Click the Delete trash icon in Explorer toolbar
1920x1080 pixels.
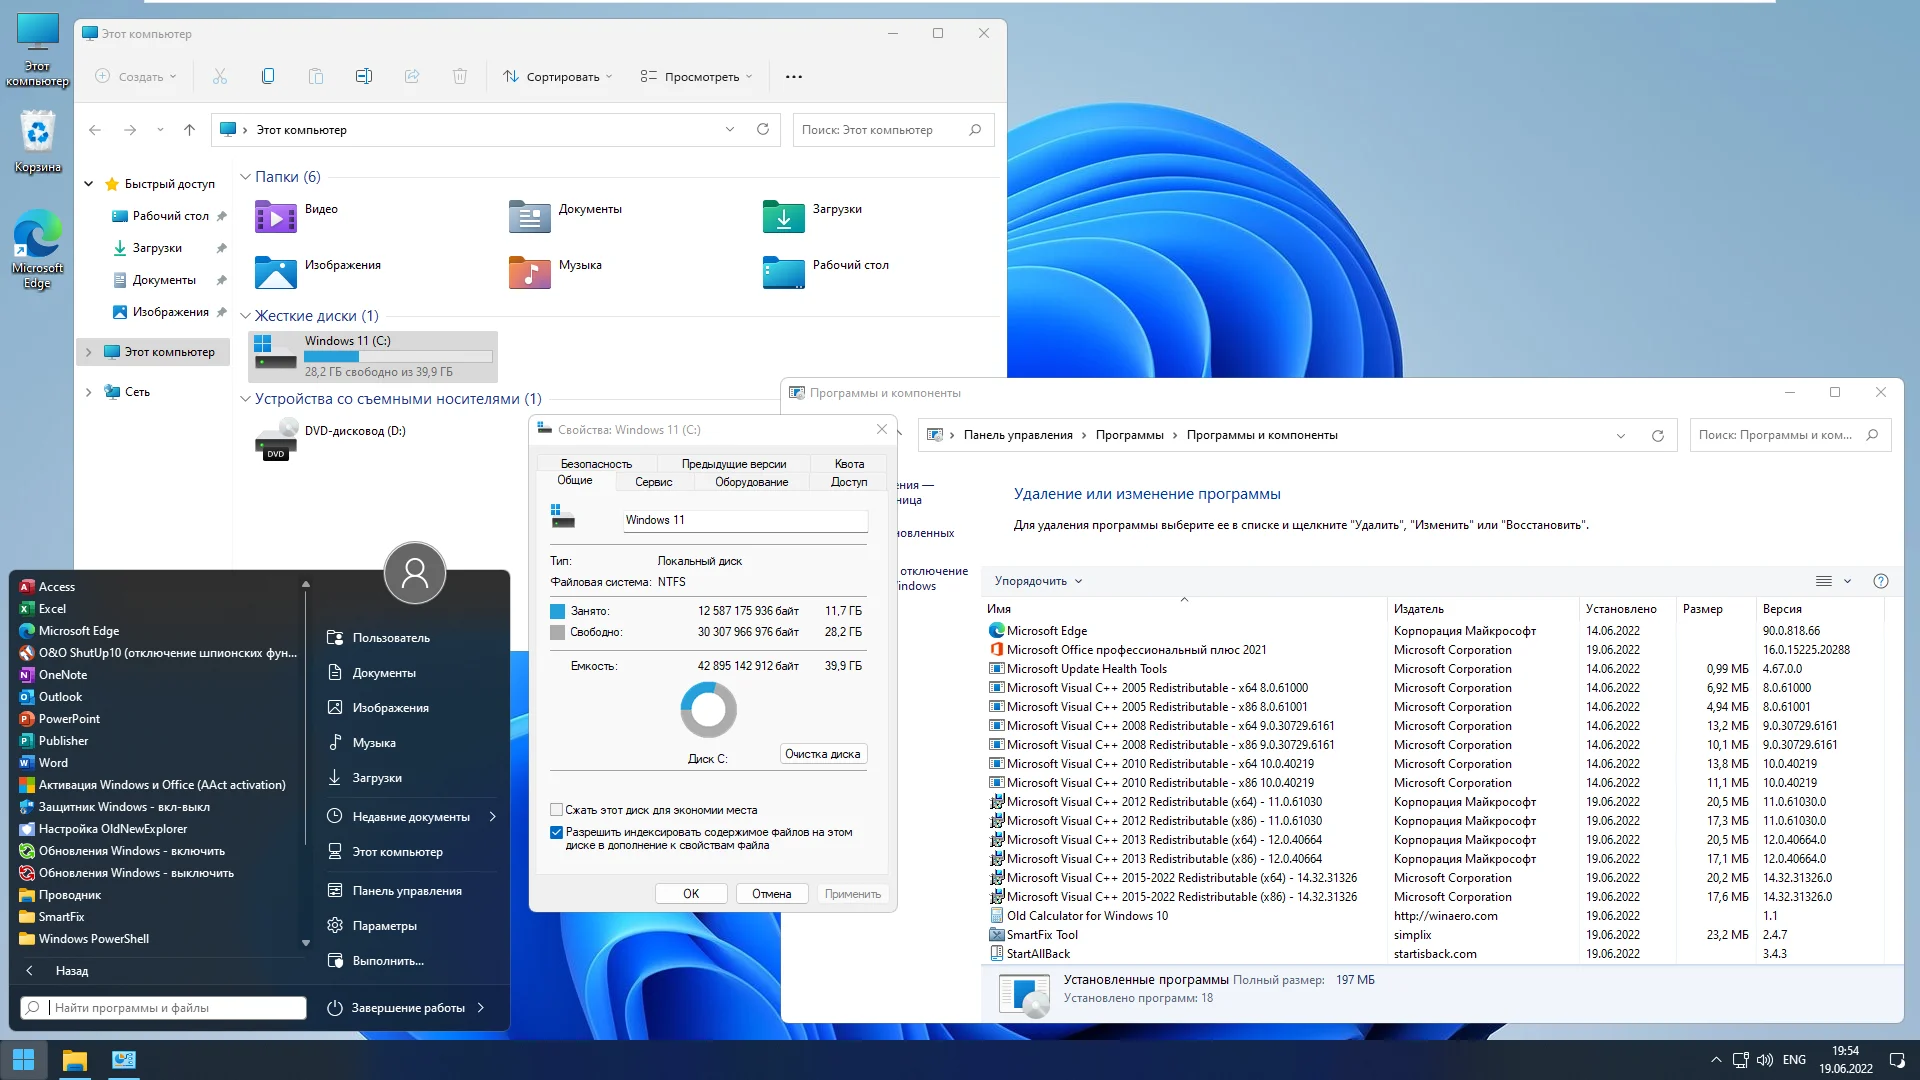click(x=460, y=76)
